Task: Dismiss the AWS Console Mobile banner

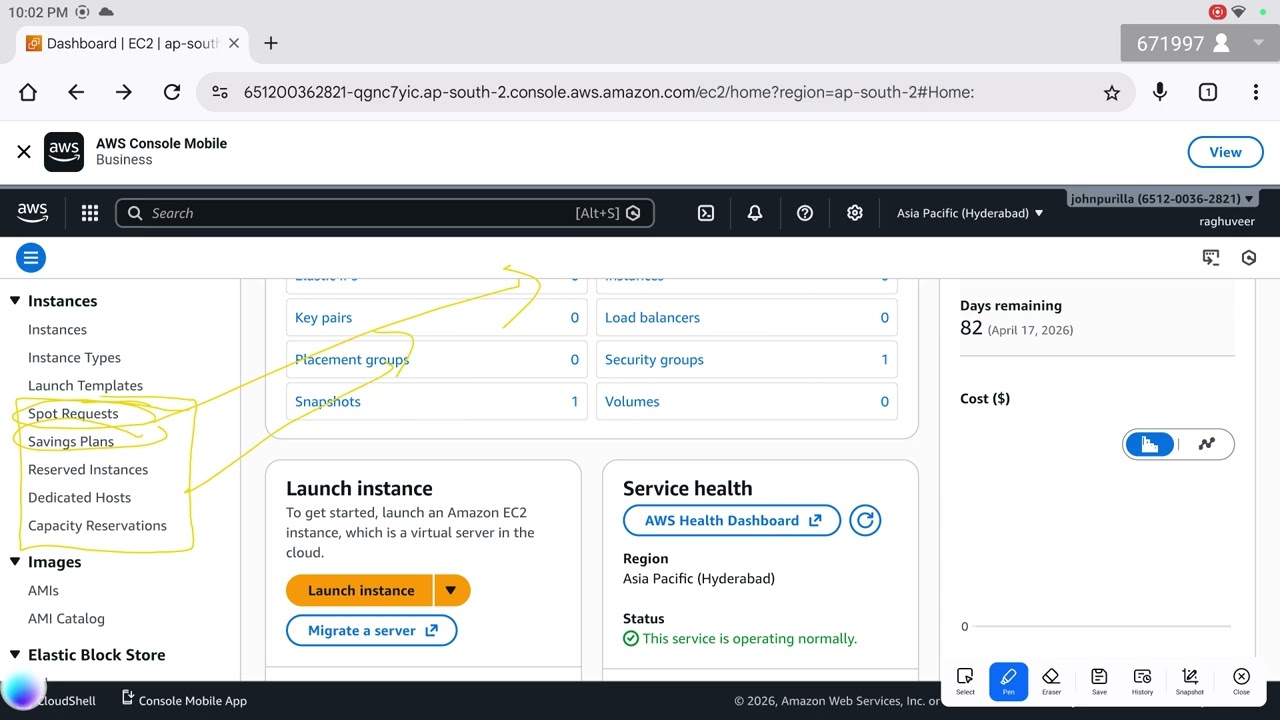Action: coord(24,152)
